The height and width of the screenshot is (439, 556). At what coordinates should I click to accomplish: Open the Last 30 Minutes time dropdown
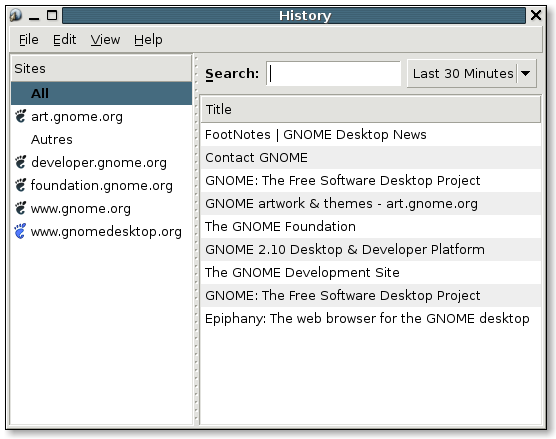[472, 73]
